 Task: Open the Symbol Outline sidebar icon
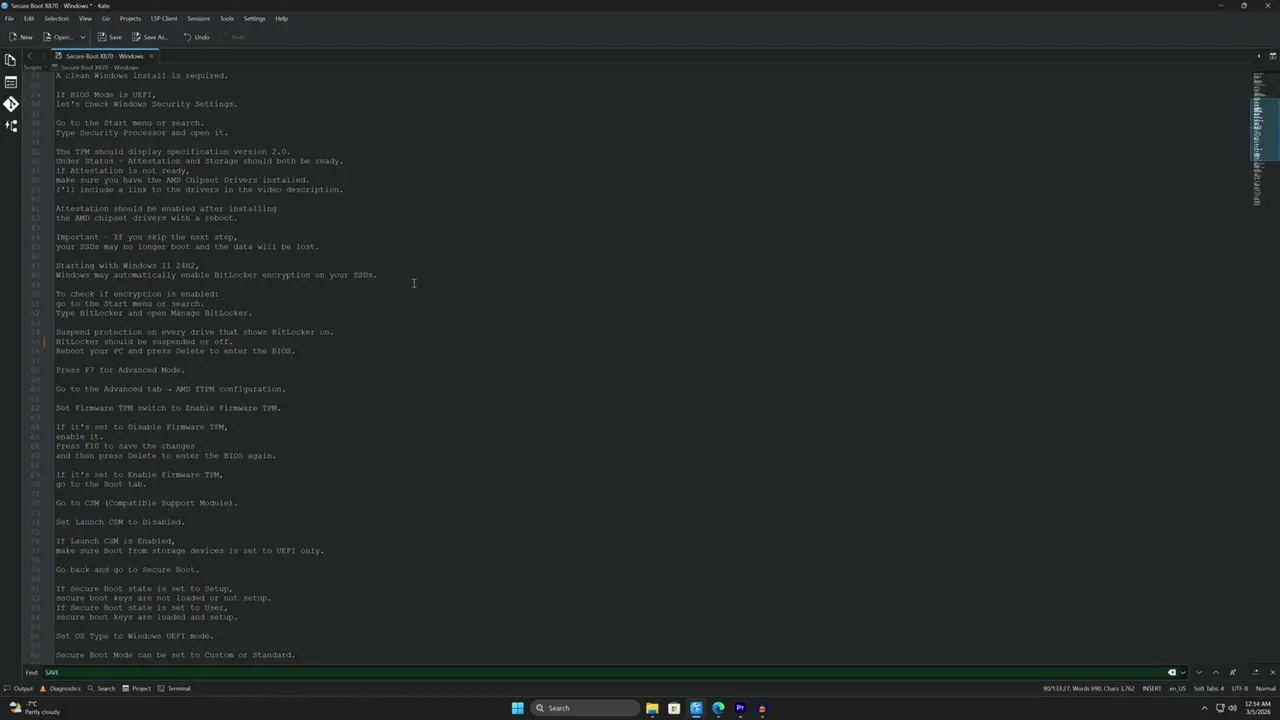11,126
